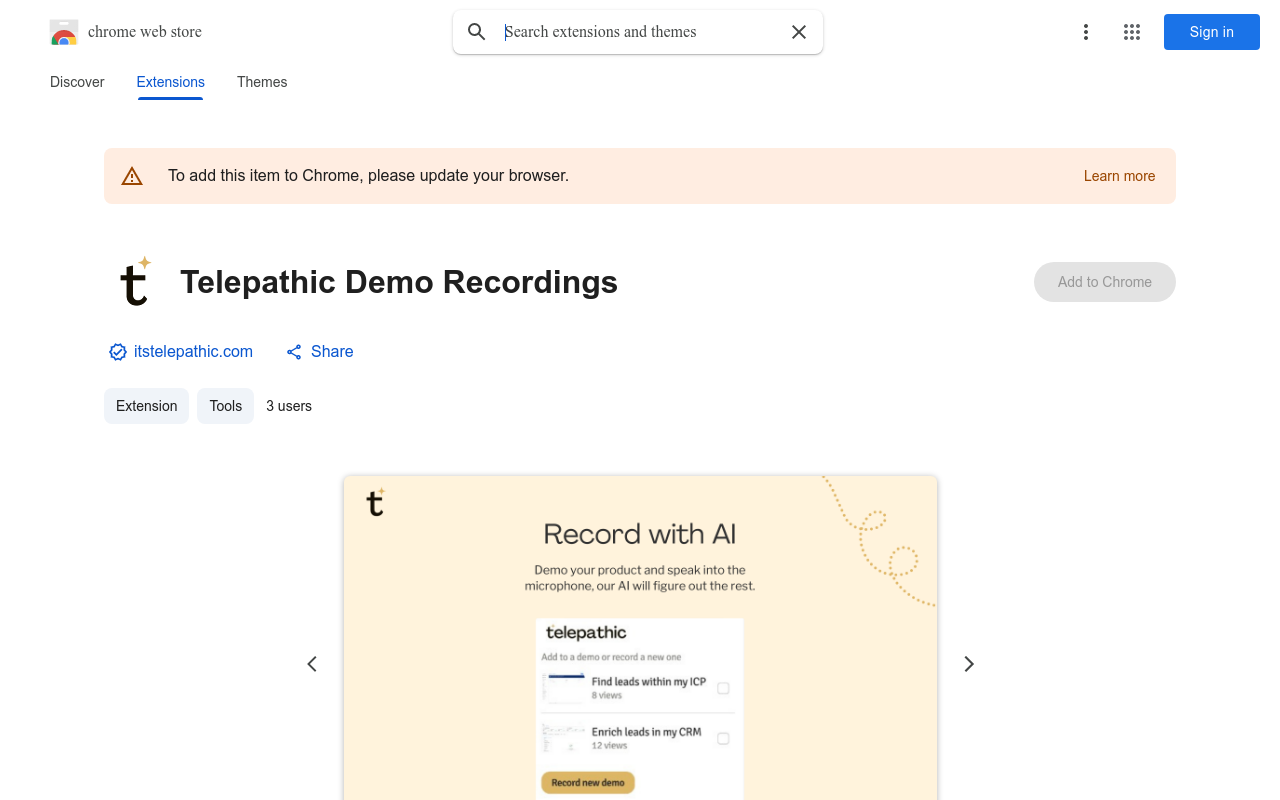Click the search magnifier icon
This screenshot has height=800, width=1280.
477,32
